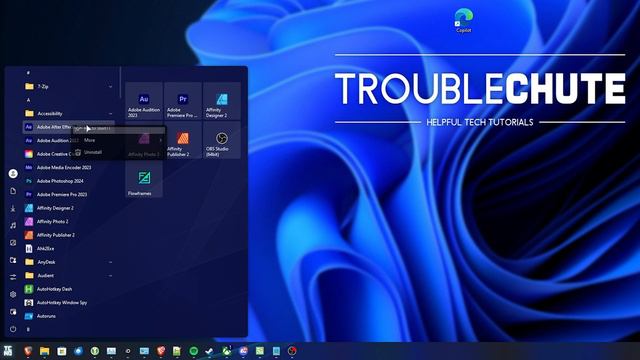Open Autoruns from the app list
This screenshot has width=640, height=360.
pos(69,316)
